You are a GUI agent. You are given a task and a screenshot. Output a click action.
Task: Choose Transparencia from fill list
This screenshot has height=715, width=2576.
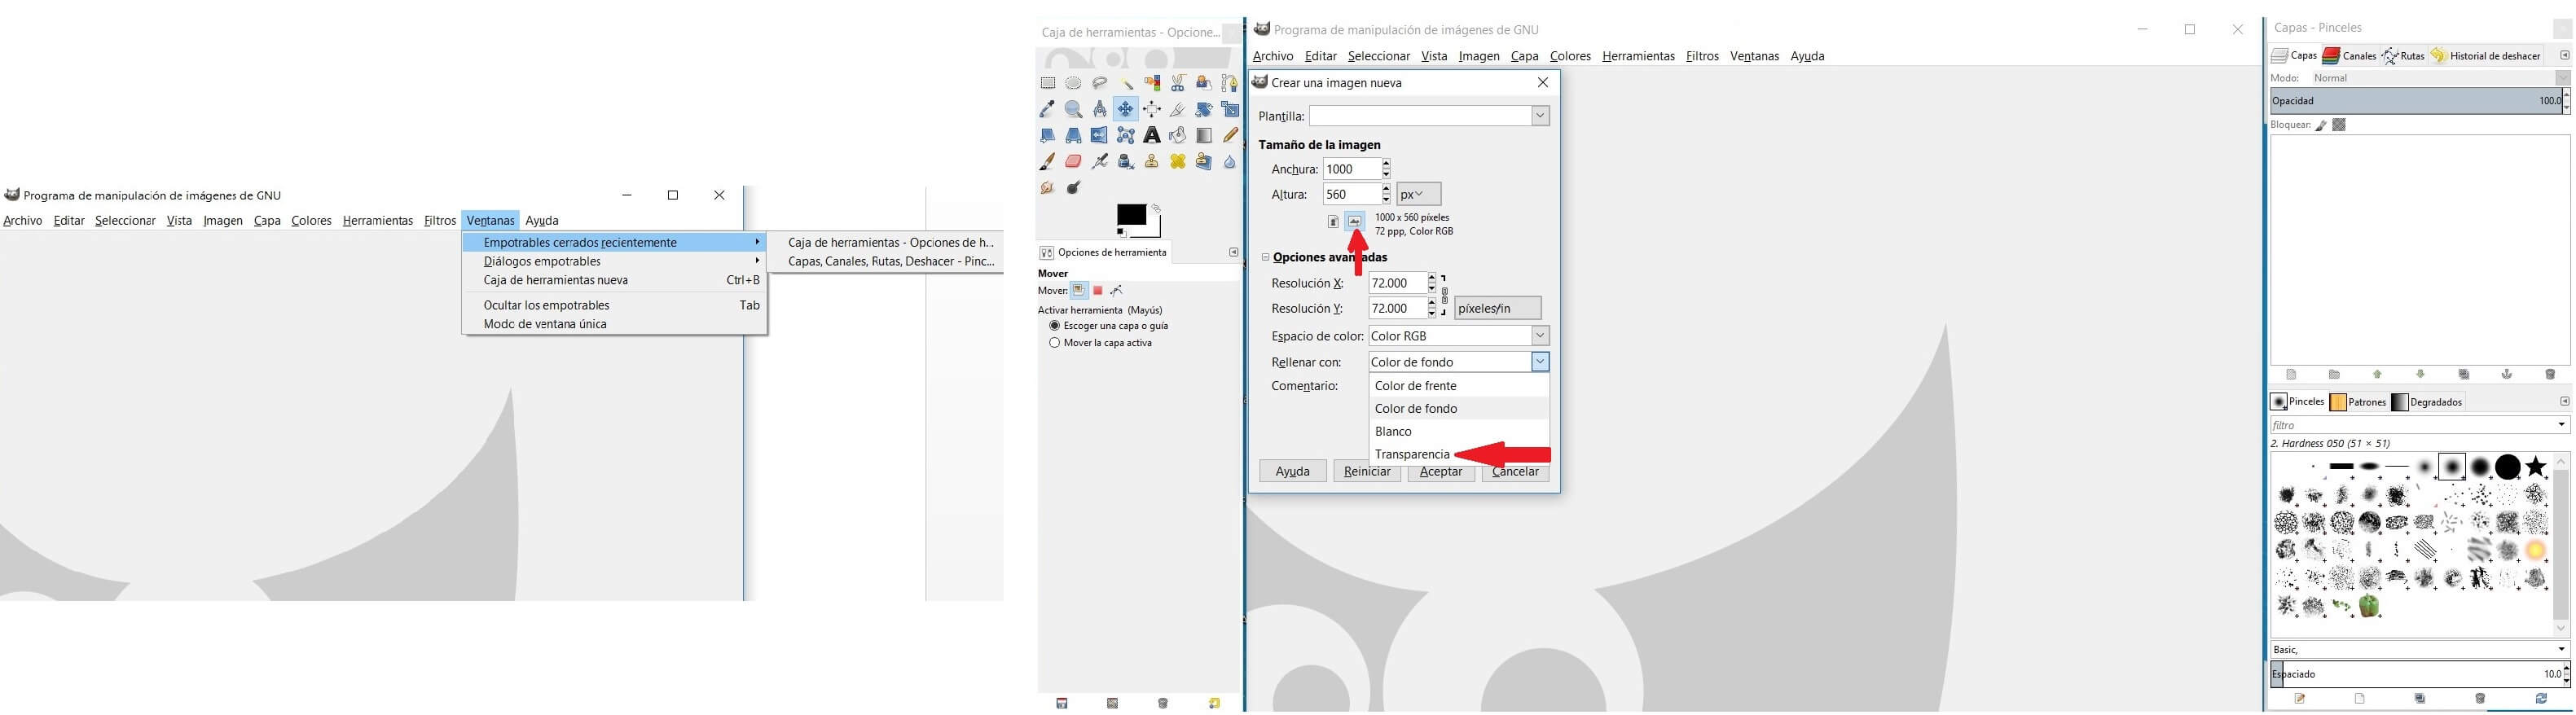[x=1412, y=454]
